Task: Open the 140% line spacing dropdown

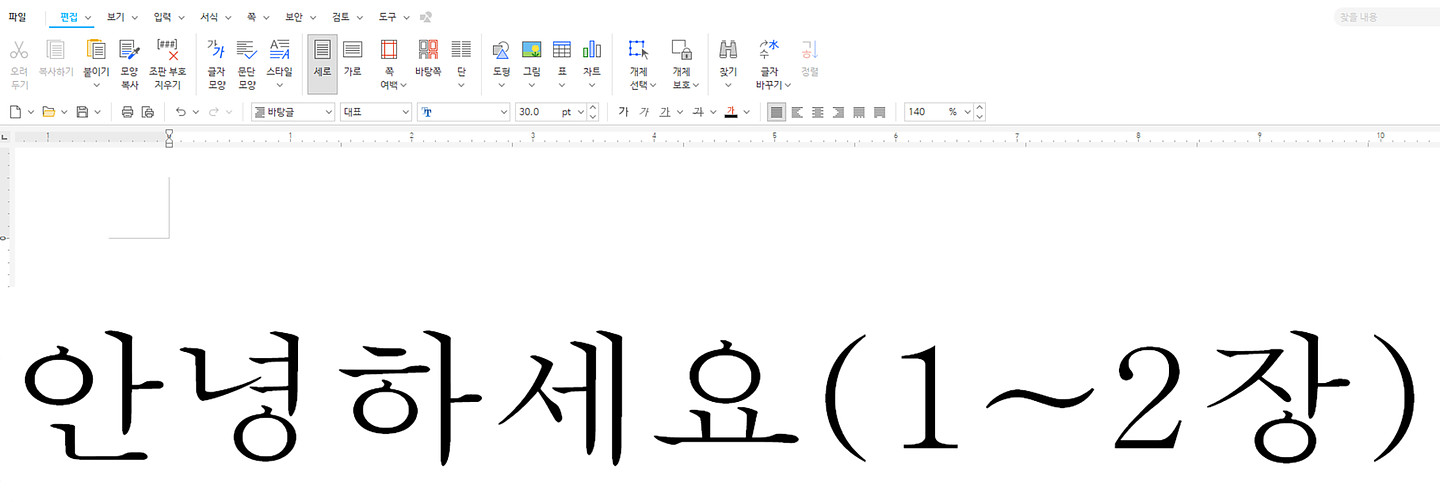Action: click(967, 112)
